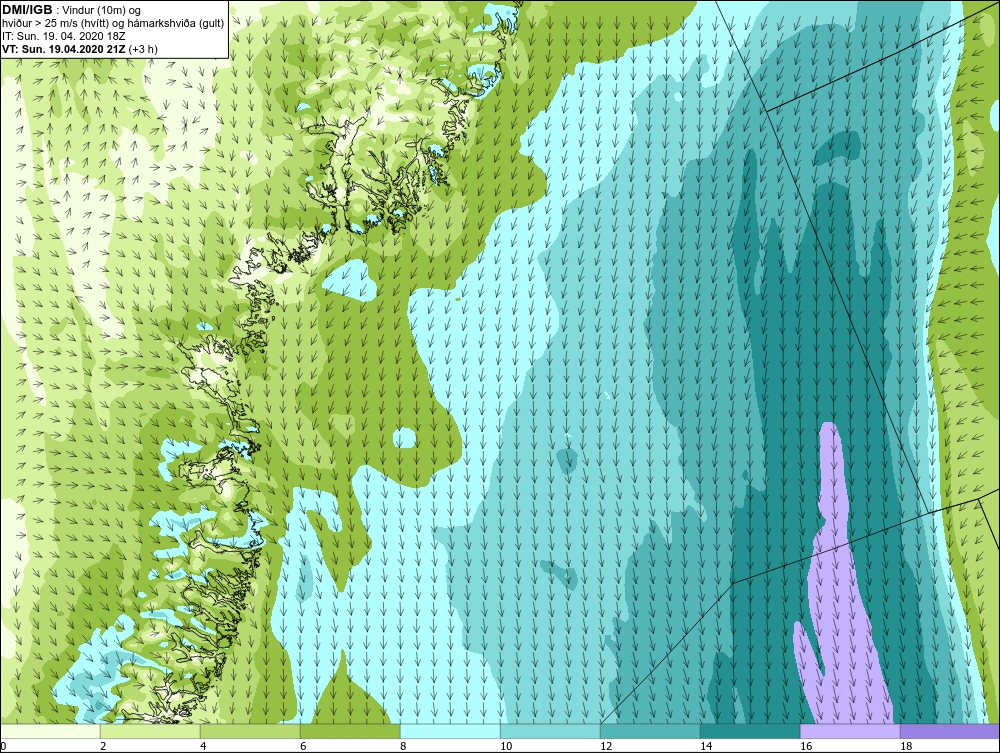Image resolution: width=1000 pixels, height=753 pixels.
Task: Click the 18+ m/s purple legend swatch
Action: [x=950, y=731]
